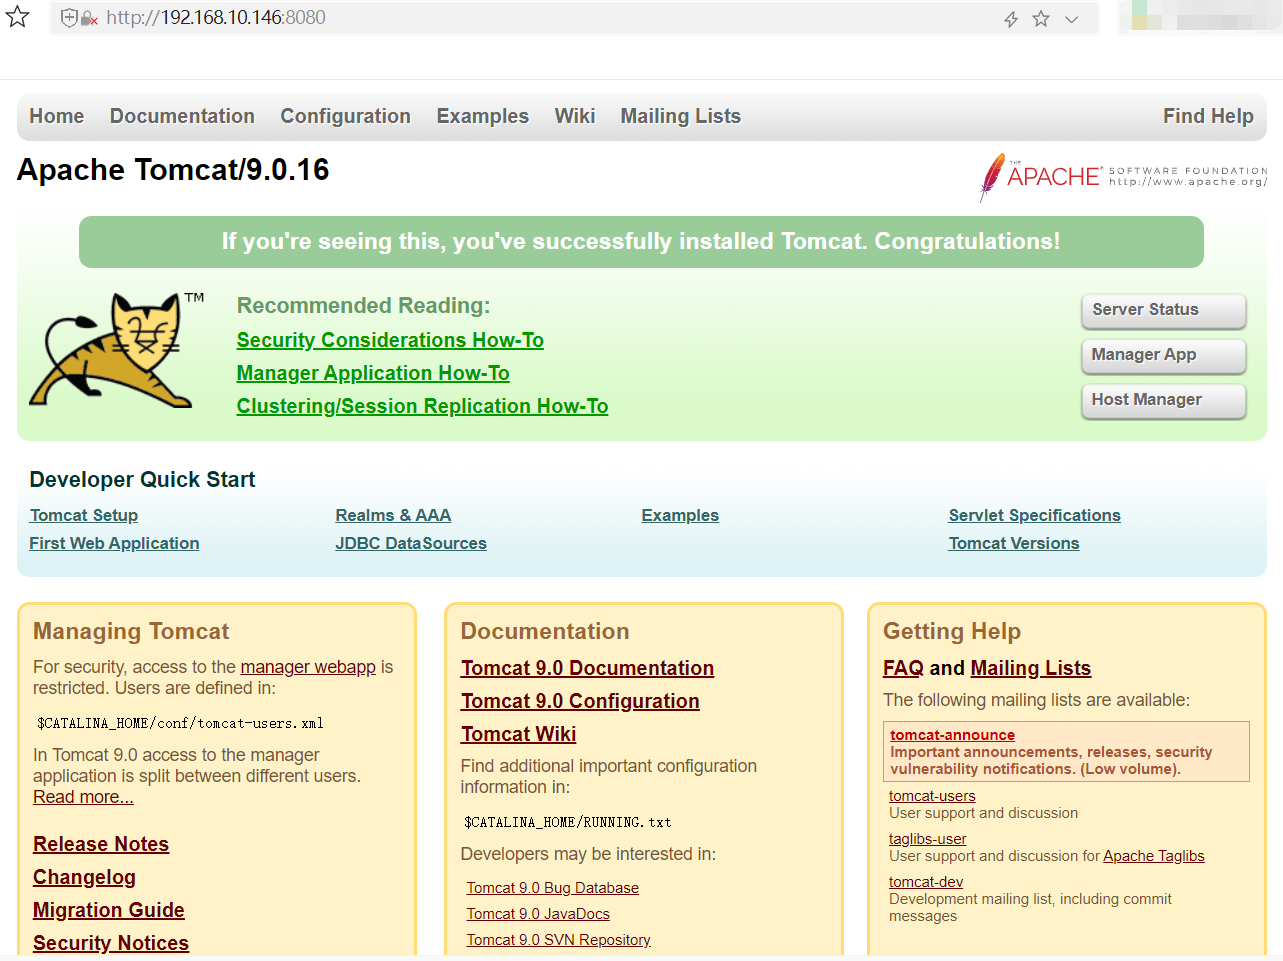The image size is (1283, 961).
Task: Click the Host Manager button
Action: 1164,400
